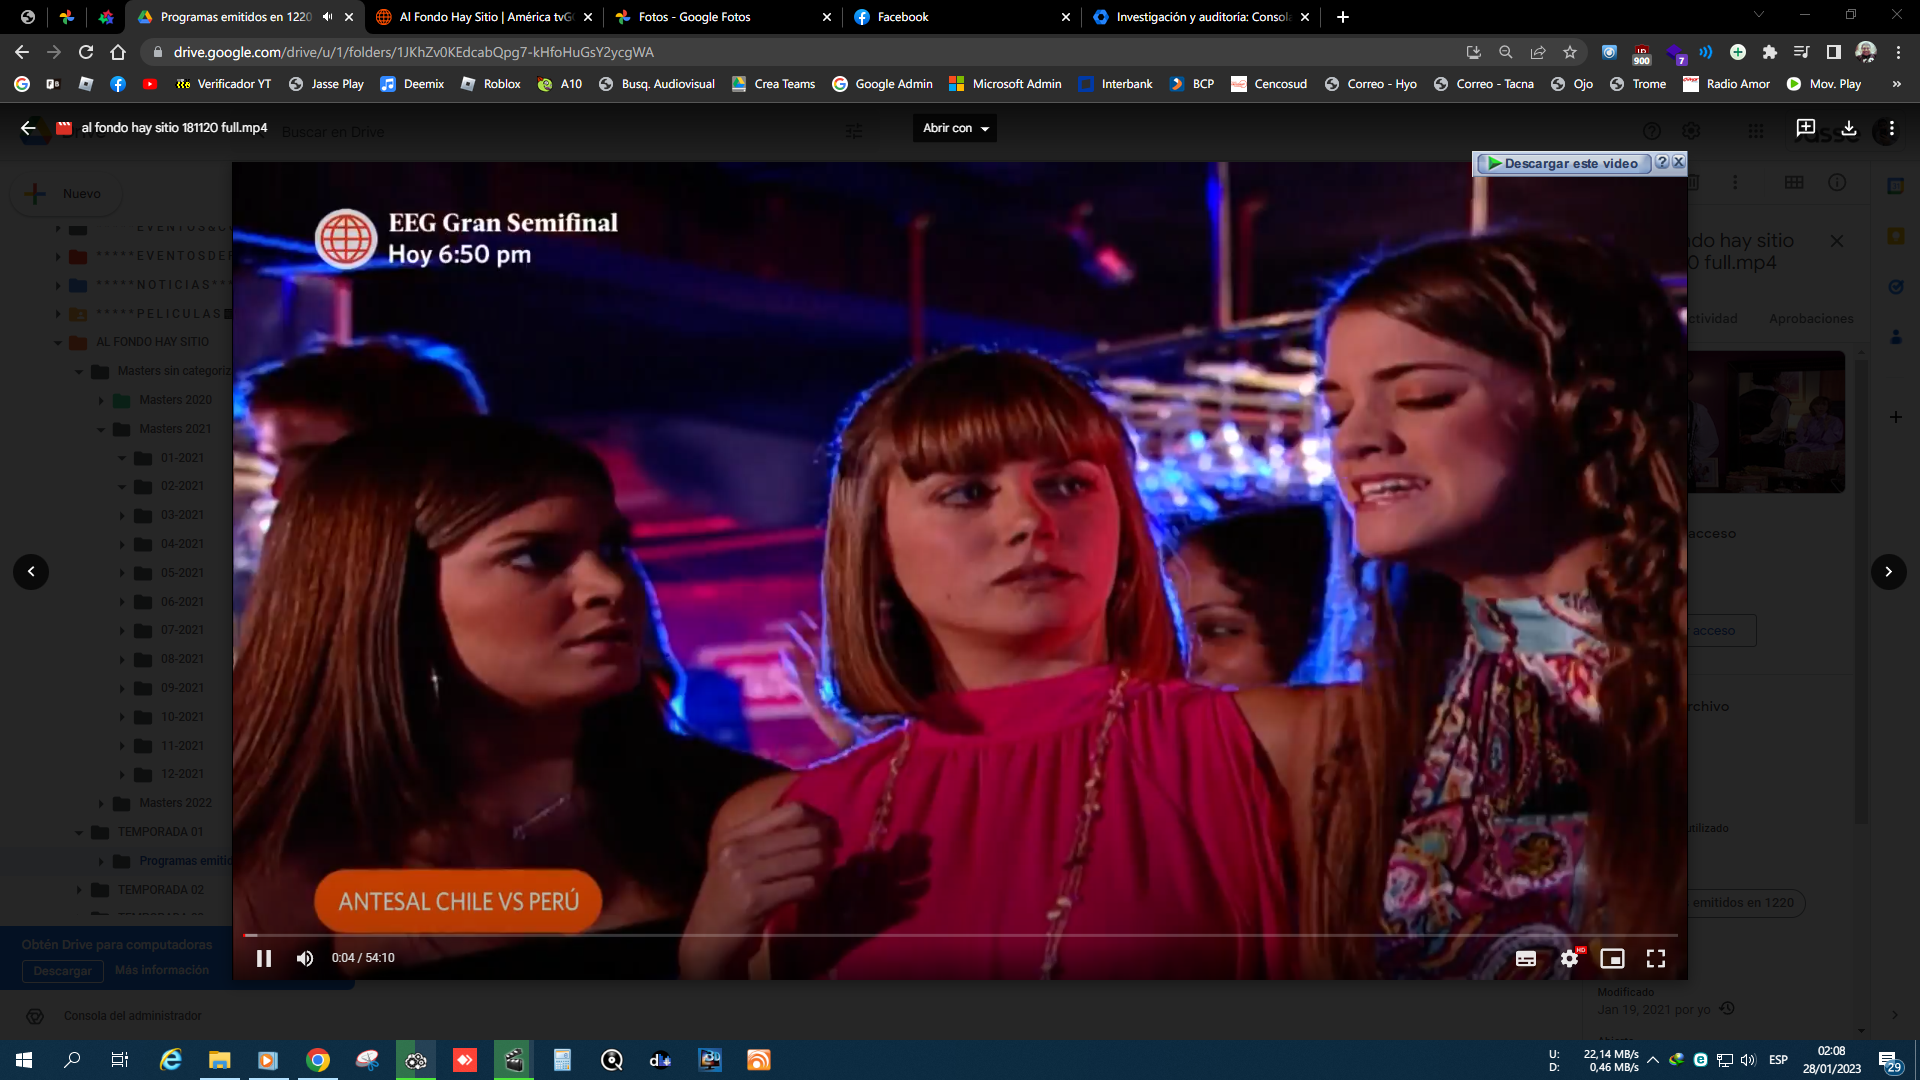Viewport: 1920px width, 1080px height.
Task: Toggle picture-in-picture mini player
Action: coord(1612,958)
